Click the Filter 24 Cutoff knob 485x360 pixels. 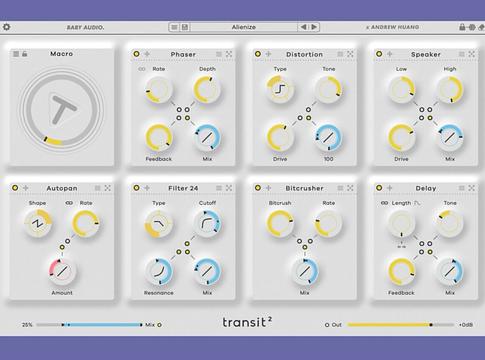coord(207,223)
